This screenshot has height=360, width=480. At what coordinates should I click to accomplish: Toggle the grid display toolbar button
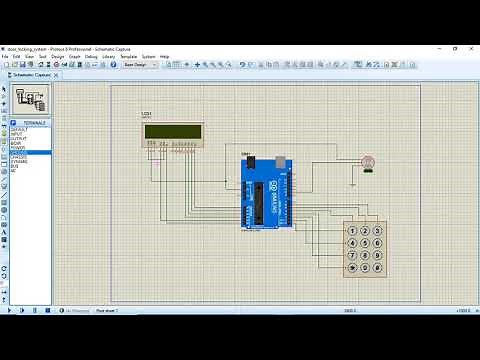177,65
